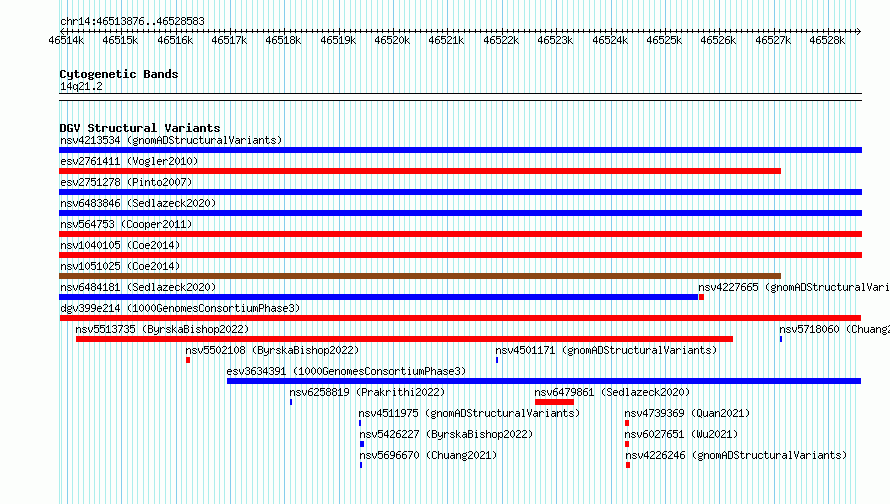Open the nsv4739369 (Quan2021) label

point(687,413)
